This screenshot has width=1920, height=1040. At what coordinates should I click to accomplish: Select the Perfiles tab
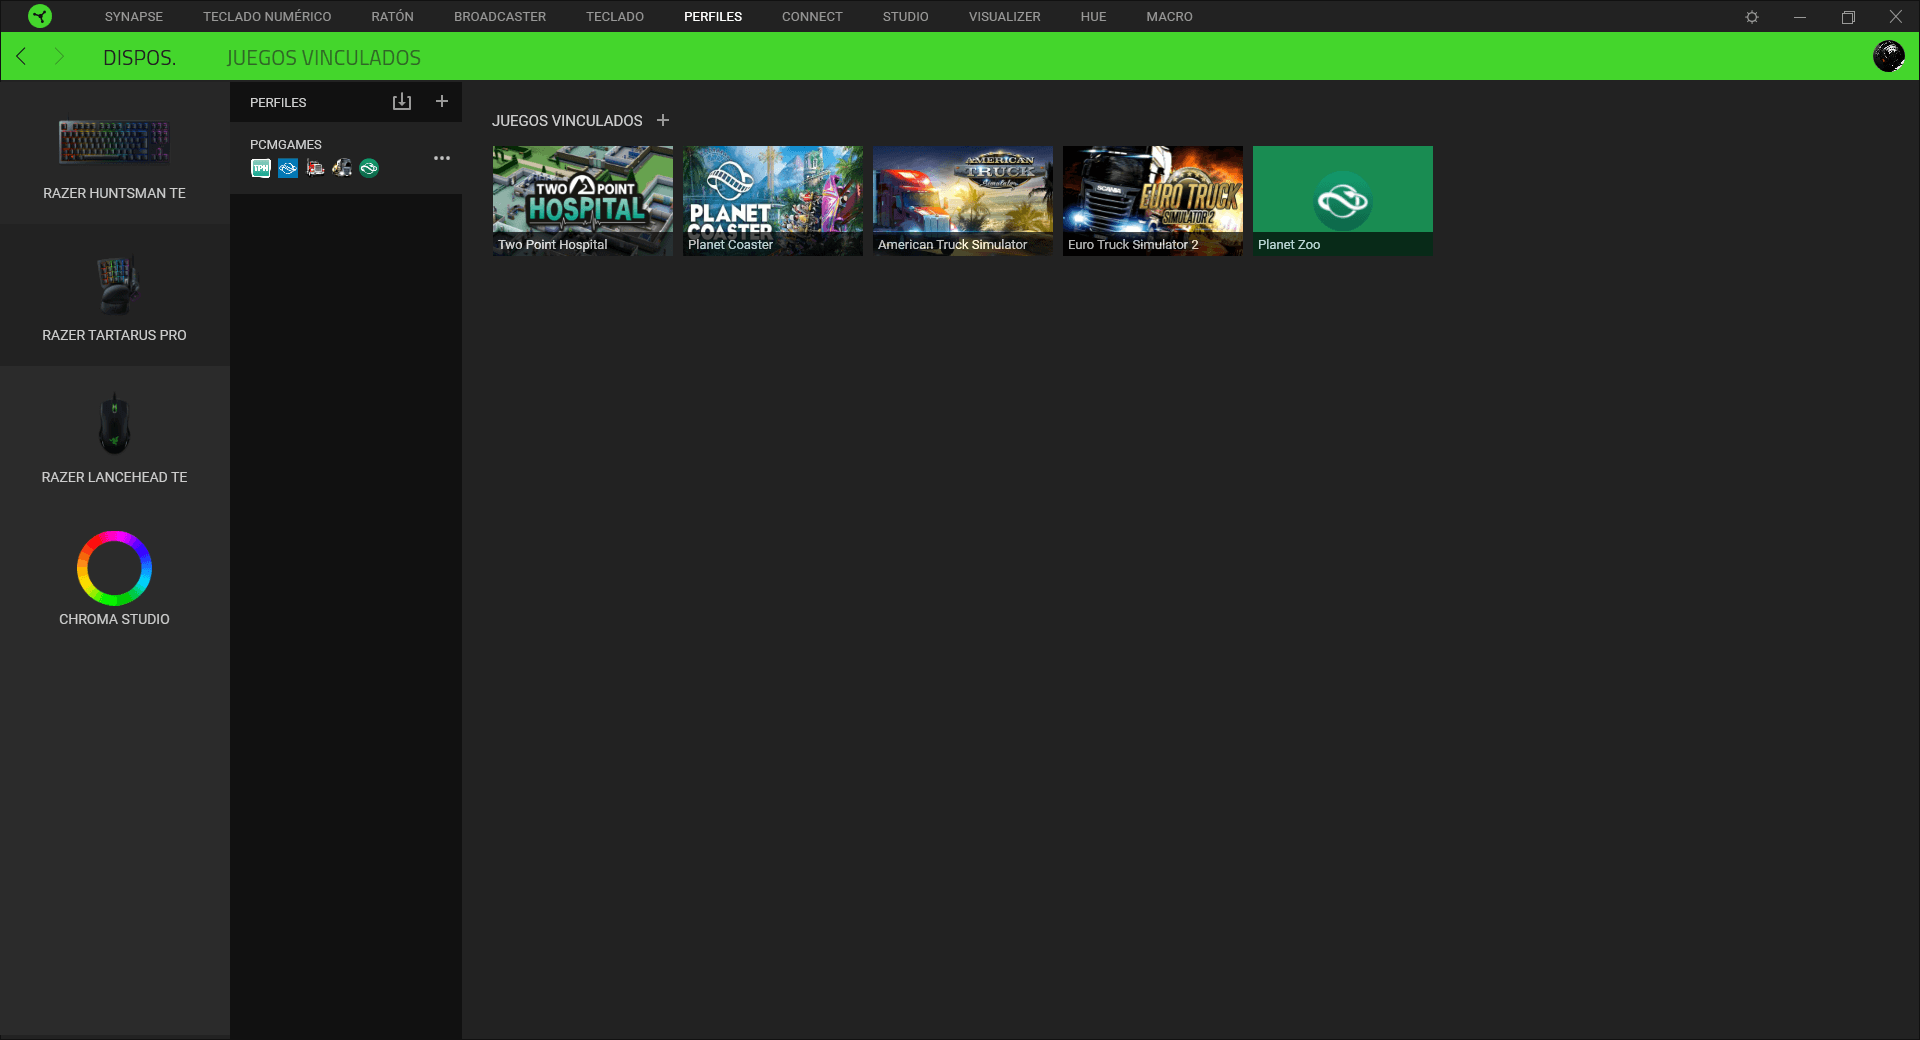click(713, 17)
